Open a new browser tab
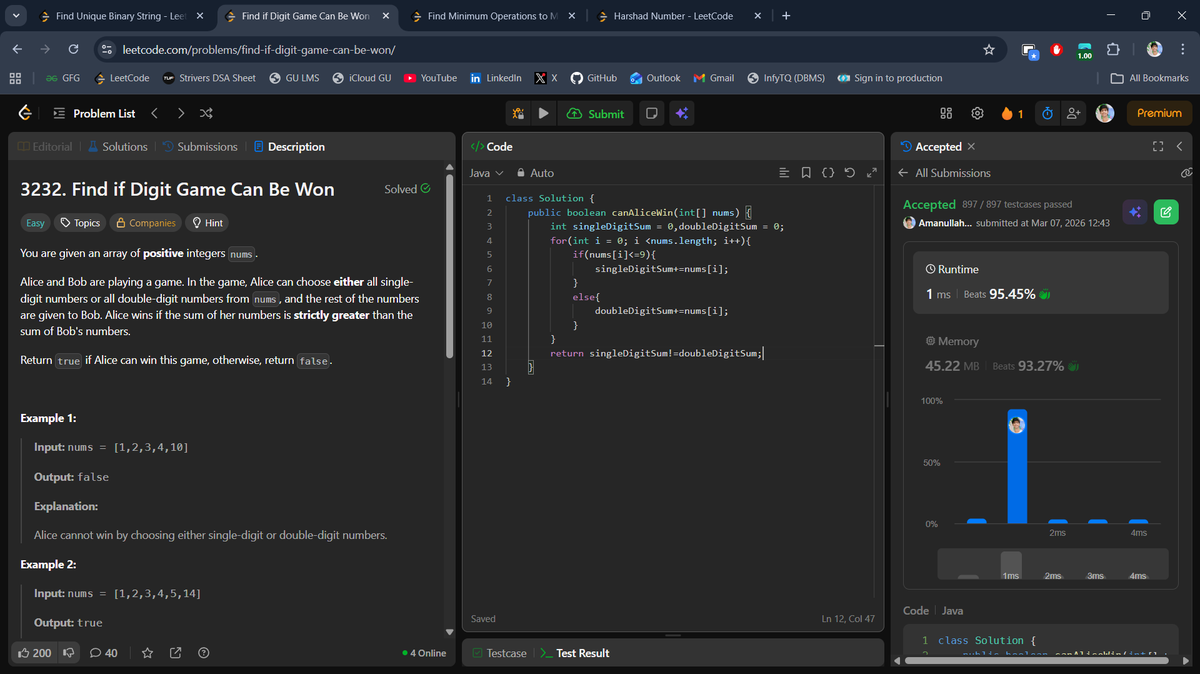Image resolution: width=1200 pixels, height=674 pixels. click(786, 16)
